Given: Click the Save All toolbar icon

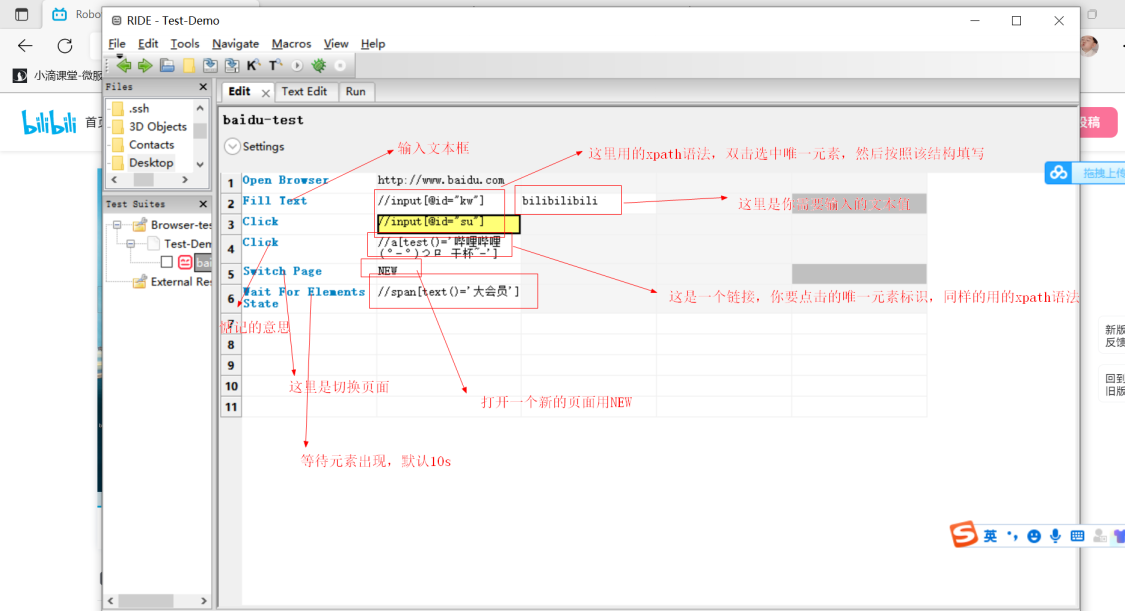Looking at the screenshot, I should click(232, 65).
